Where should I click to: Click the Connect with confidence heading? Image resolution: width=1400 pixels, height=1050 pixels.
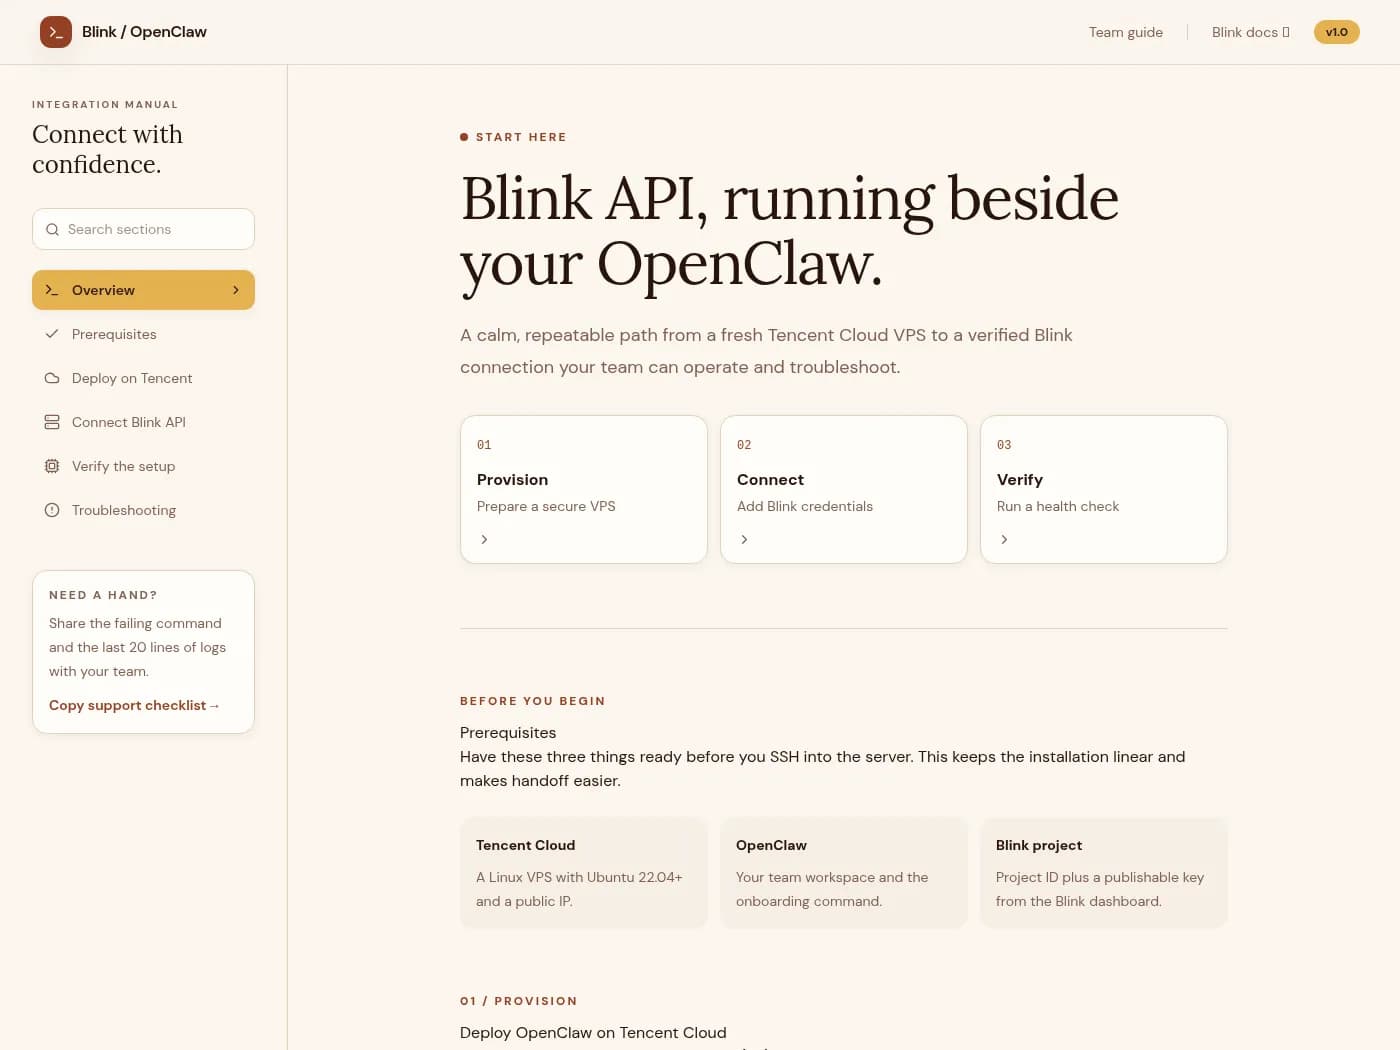(107, 149)
